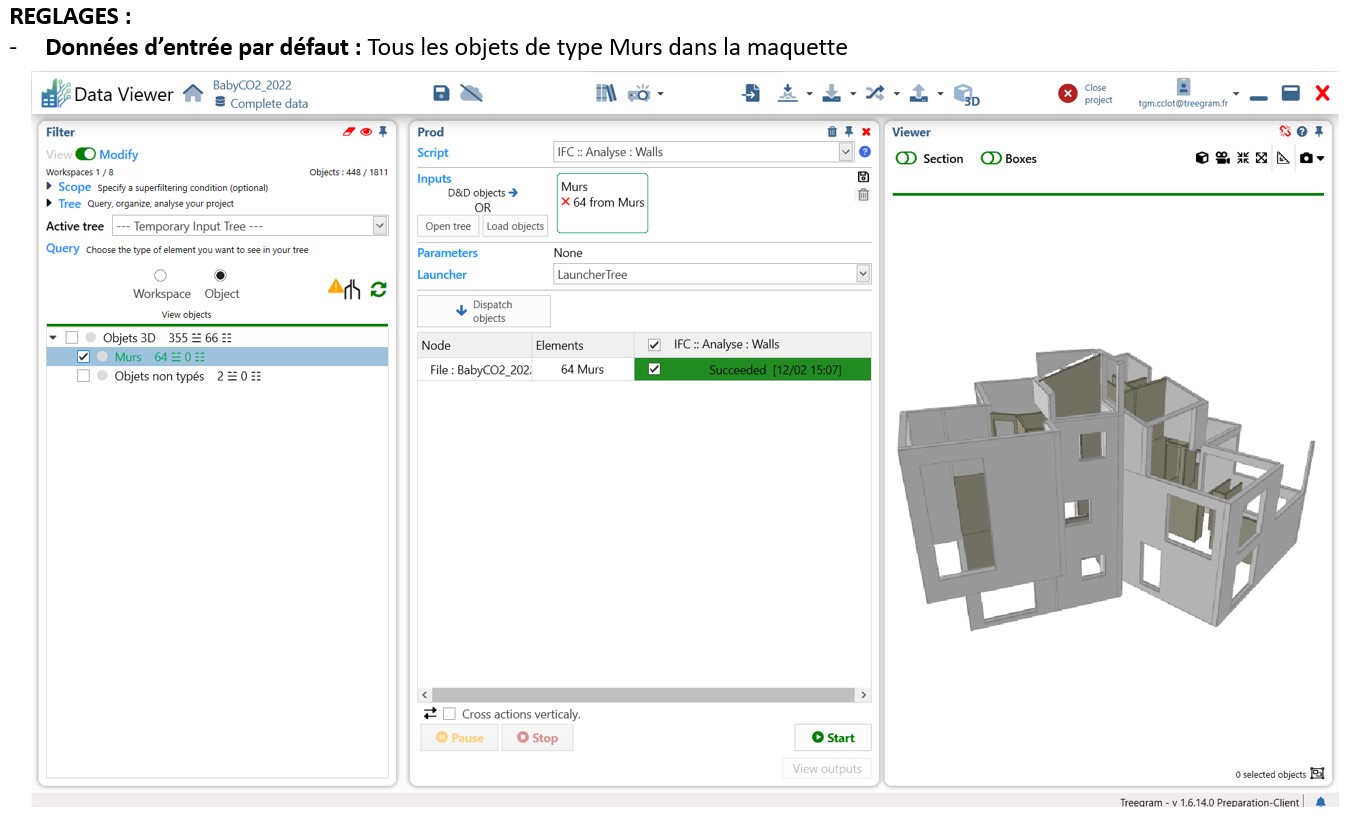
Task: Check the Objets non typés checkbox
Action: click(x=84, y=376)
